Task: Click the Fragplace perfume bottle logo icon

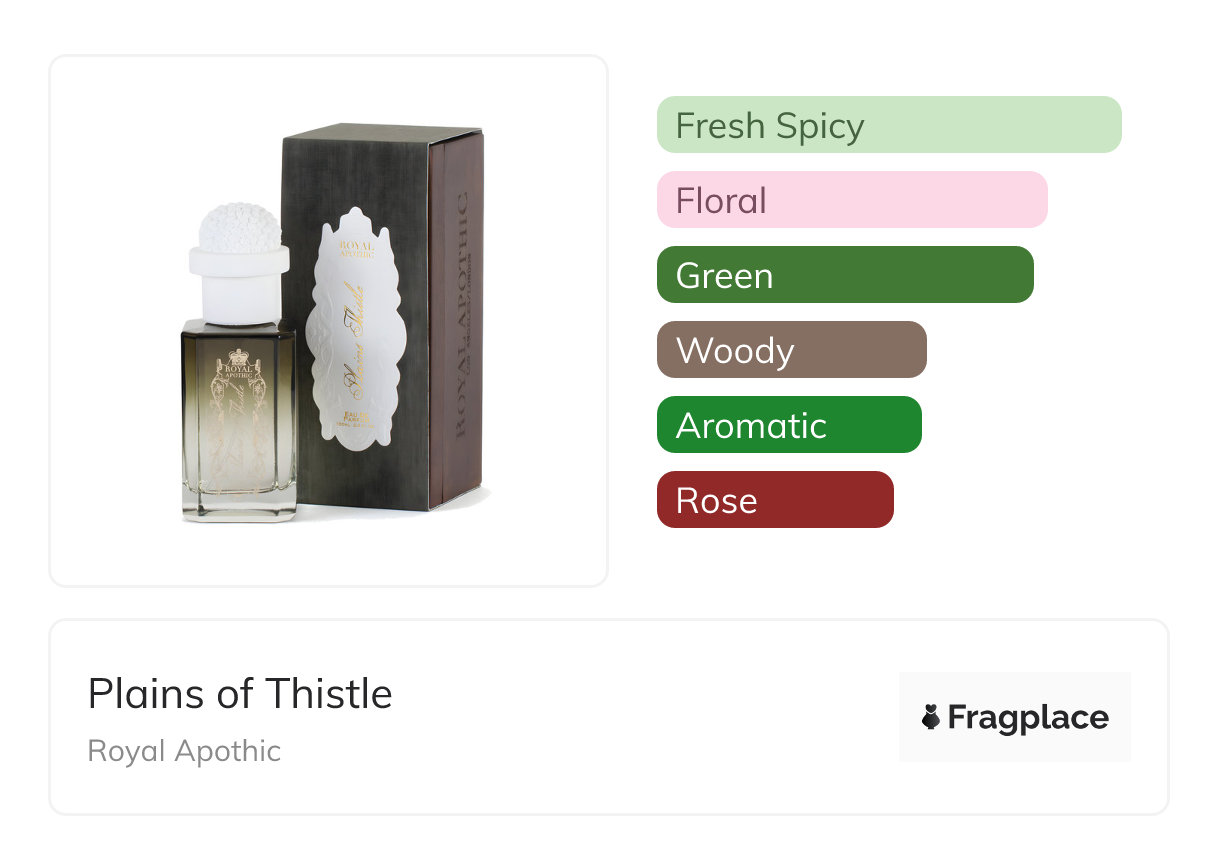Action: pos(931,717)
